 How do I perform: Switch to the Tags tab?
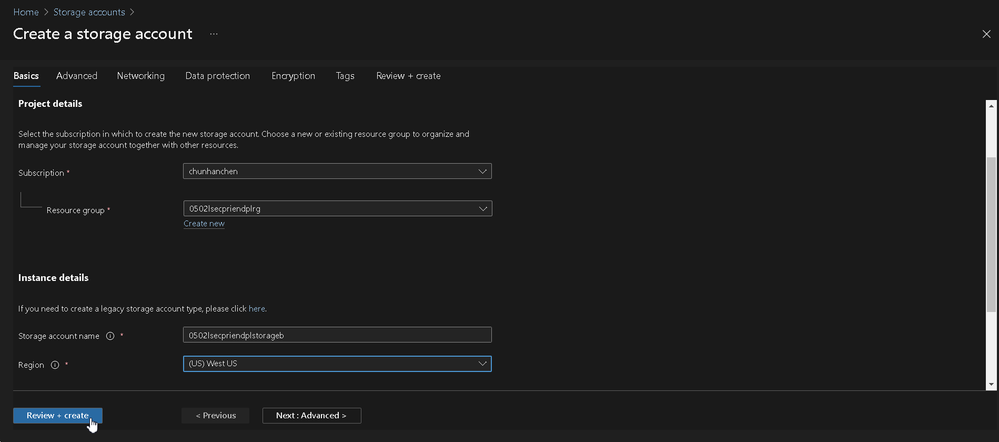click(345, 76)
